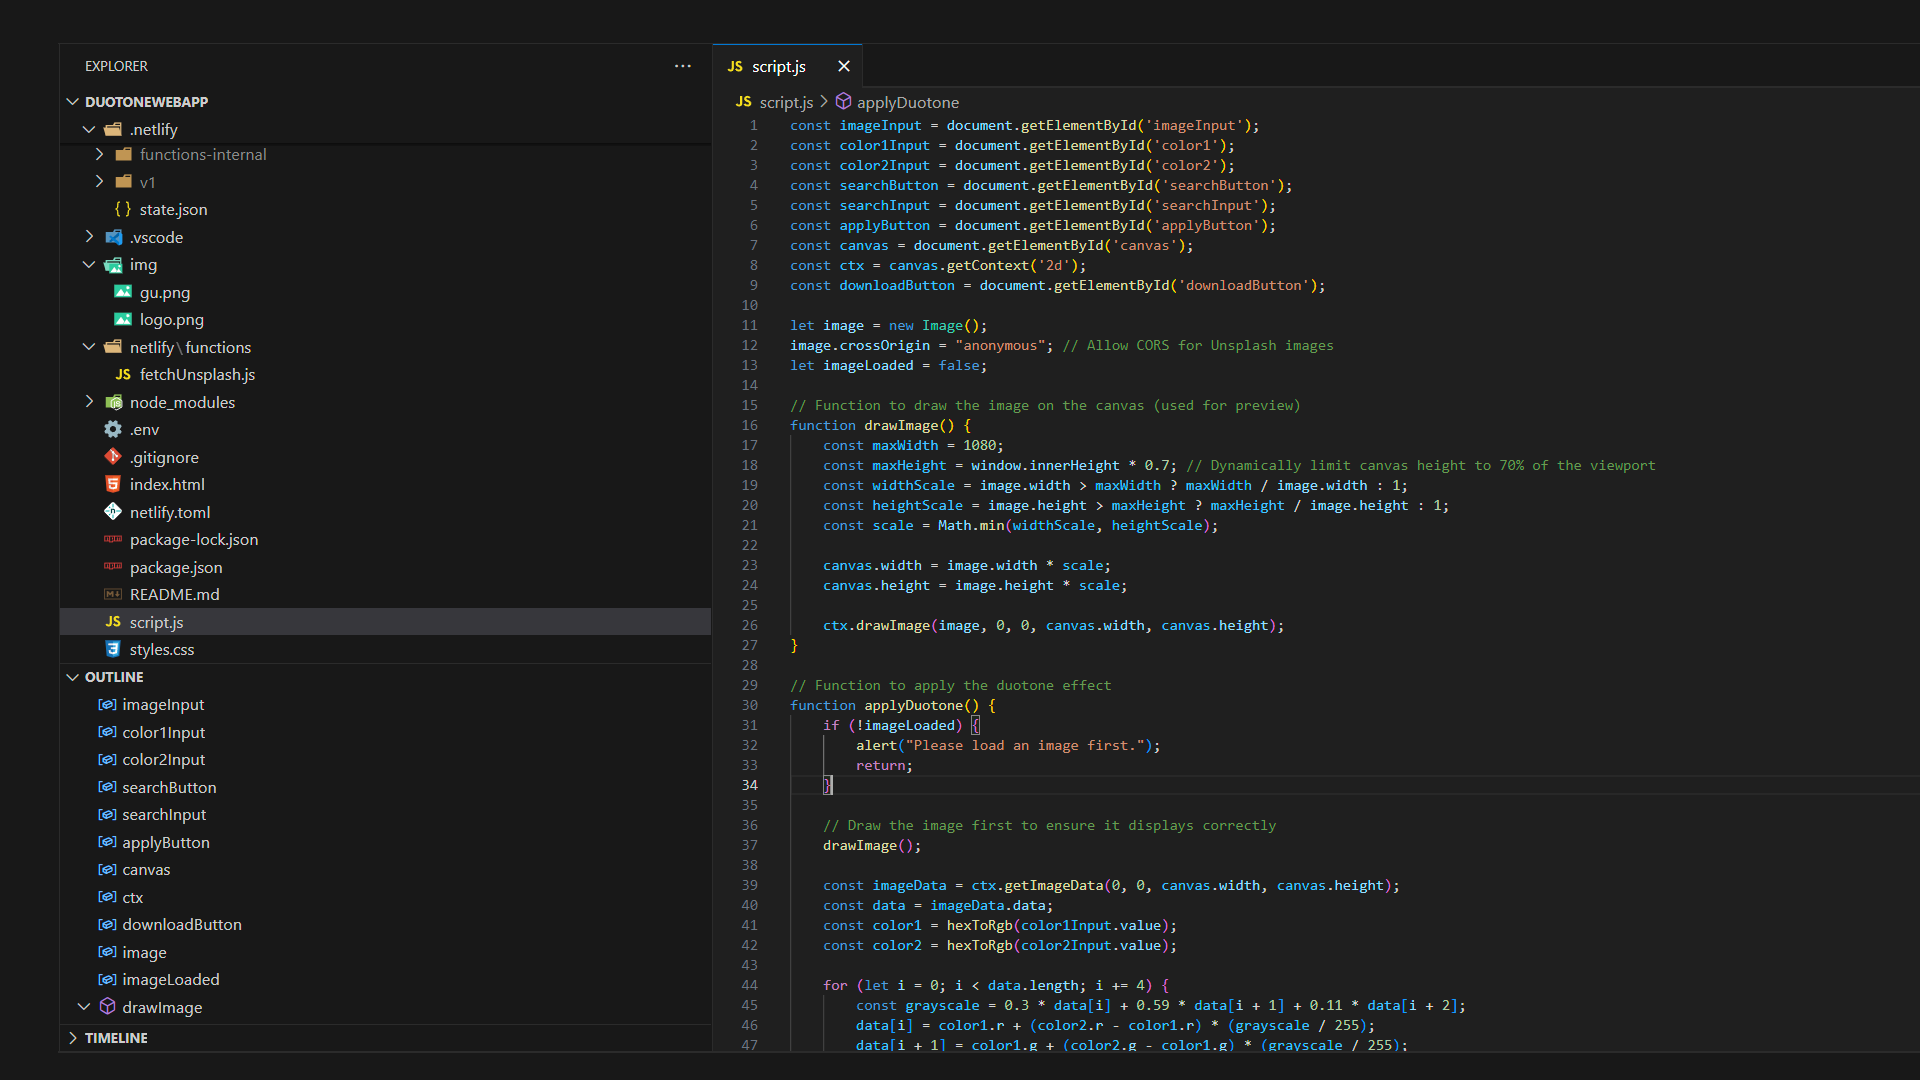
Task: Jump to imageInput in the outline
Action: click(x=163, y=705)
